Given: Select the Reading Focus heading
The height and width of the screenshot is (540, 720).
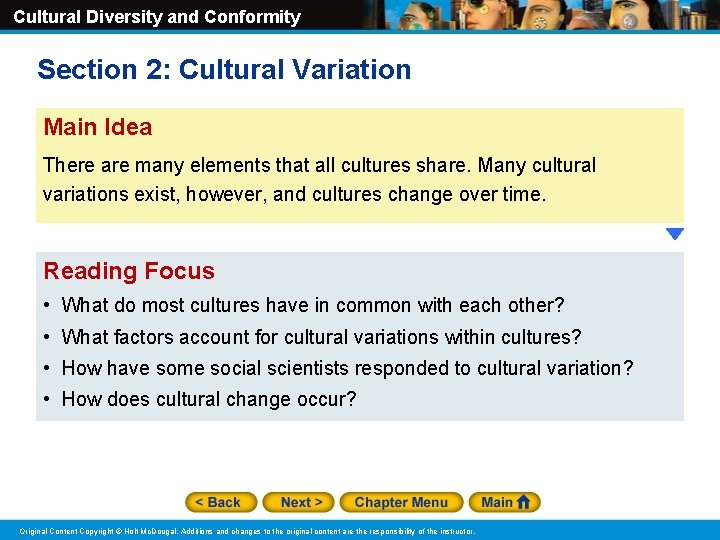Looking at the screenshot, I should coord(129,270).
